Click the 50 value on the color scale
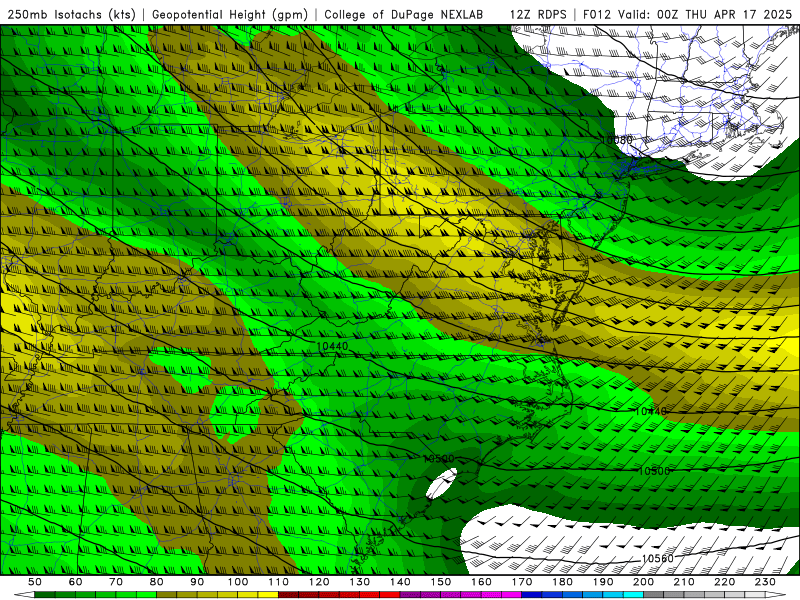The image size is (800, 600). tap(35, 582)
